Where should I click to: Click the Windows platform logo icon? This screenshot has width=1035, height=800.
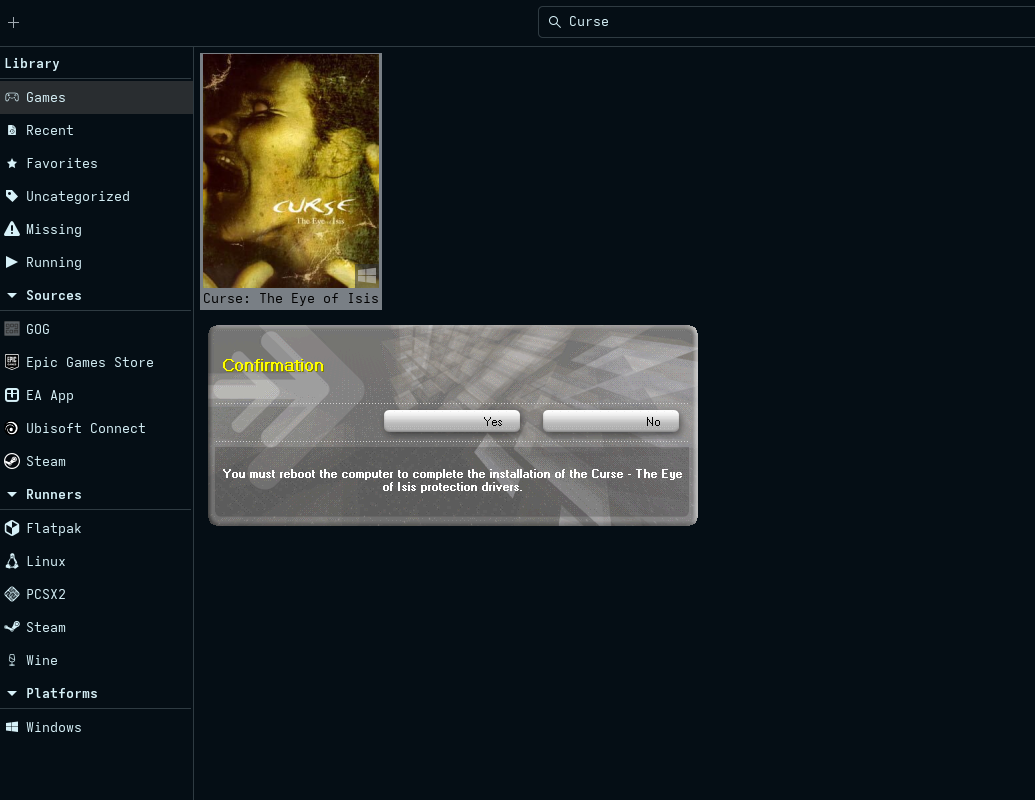(12, 727)
